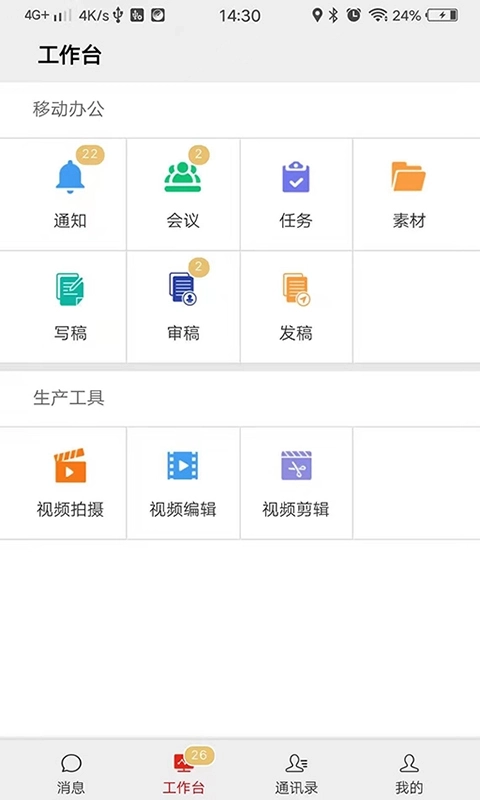Viewport: 480px width, 800px height.
Task: Tap the location pin status icon
Action: pyautogui.click(x=317, y=15)
